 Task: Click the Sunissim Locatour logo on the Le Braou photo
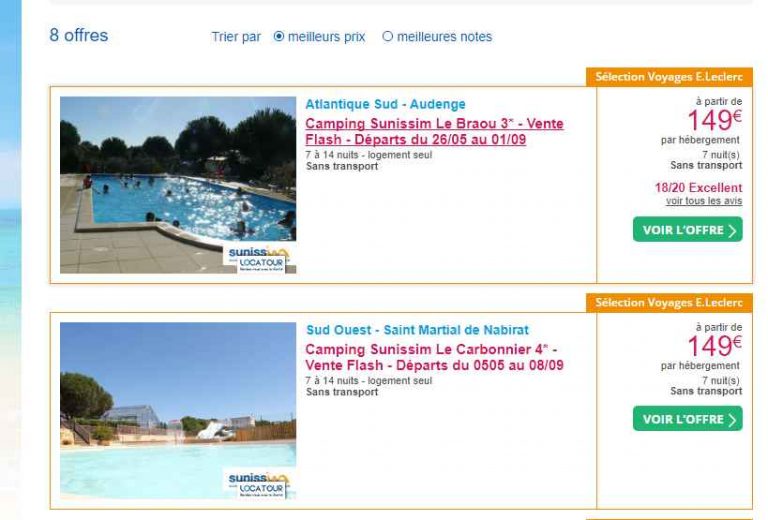(259, 259)
